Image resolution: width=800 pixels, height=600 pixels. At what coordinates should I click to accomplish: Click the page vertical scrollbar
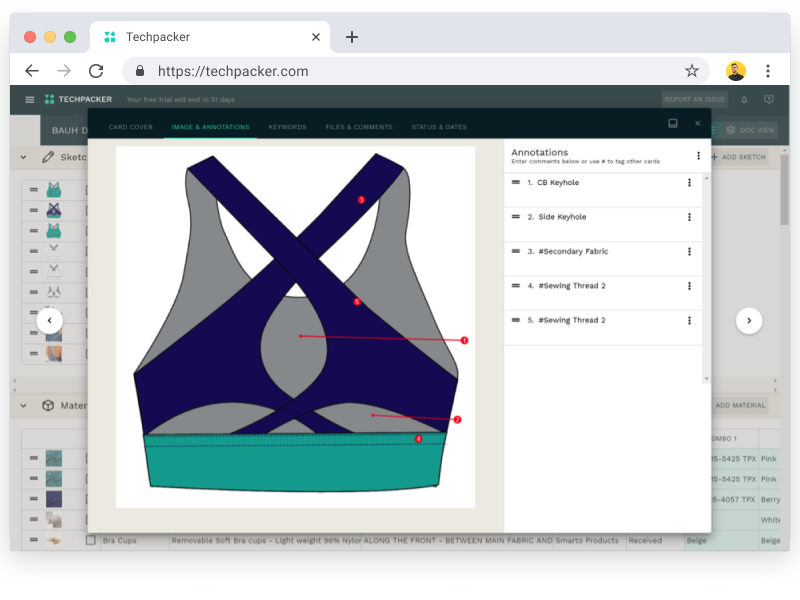click(785, 190)
